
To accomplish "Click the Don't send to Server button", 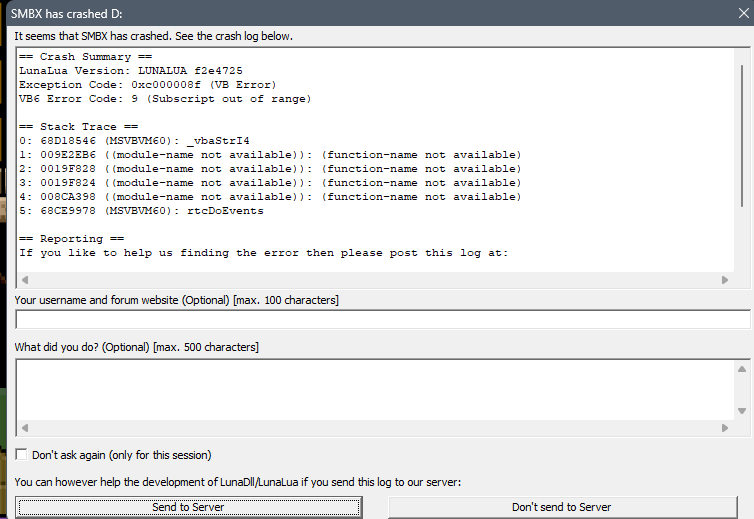I will click(562, 507).
